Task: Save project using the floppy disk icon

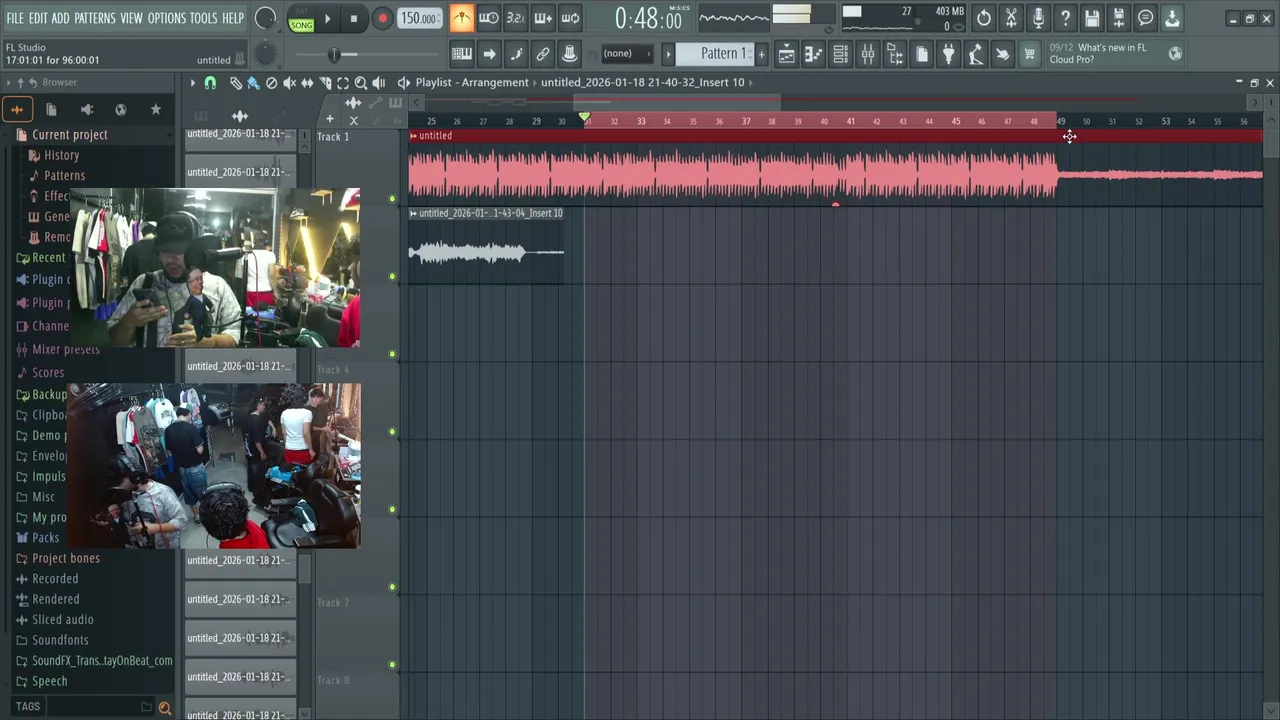Action: [x=1092, y=18]
